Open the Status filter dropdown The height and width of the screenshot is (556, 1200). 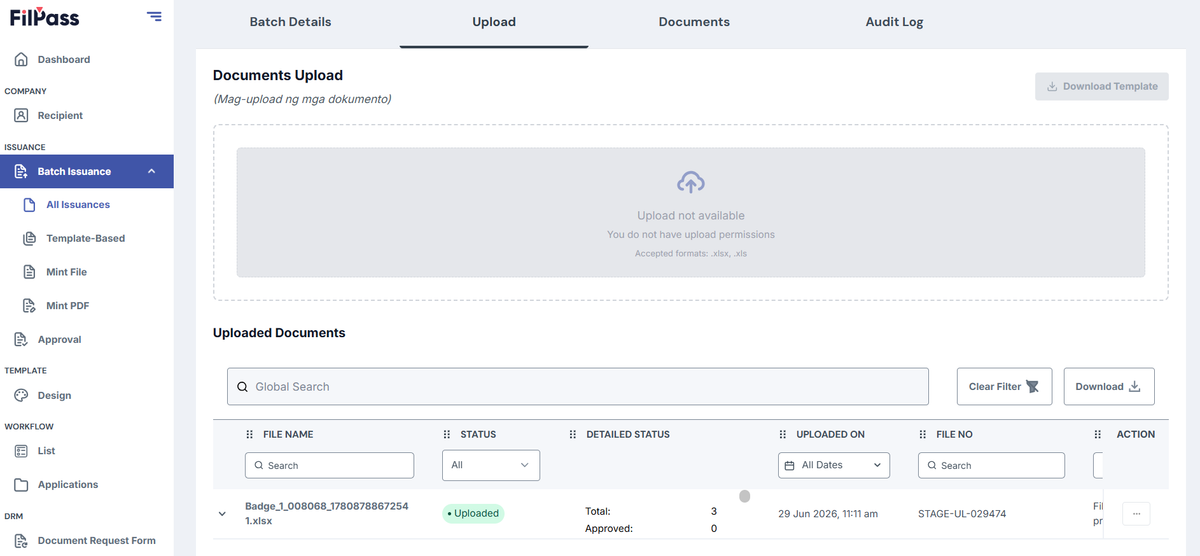pos(491,465)
